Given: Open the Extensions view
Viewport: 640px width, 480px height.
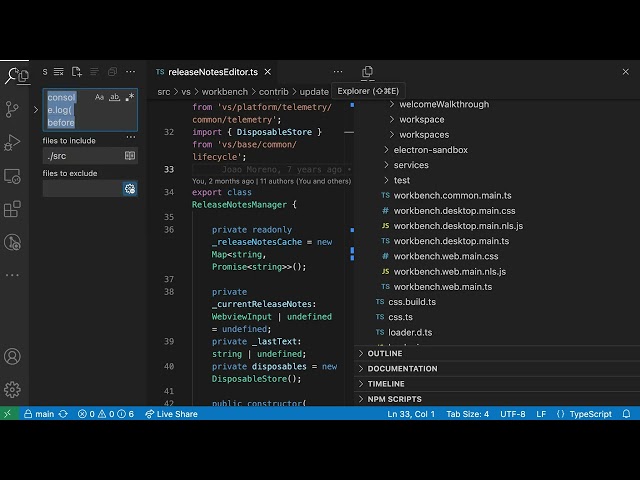Looking at the screenshot, I should (12, 209).
